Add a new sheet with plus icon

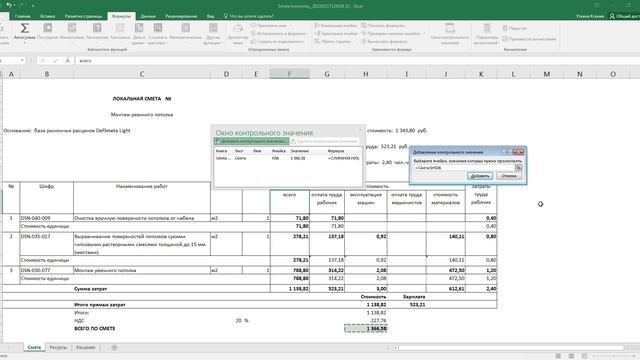coord(114,347)
